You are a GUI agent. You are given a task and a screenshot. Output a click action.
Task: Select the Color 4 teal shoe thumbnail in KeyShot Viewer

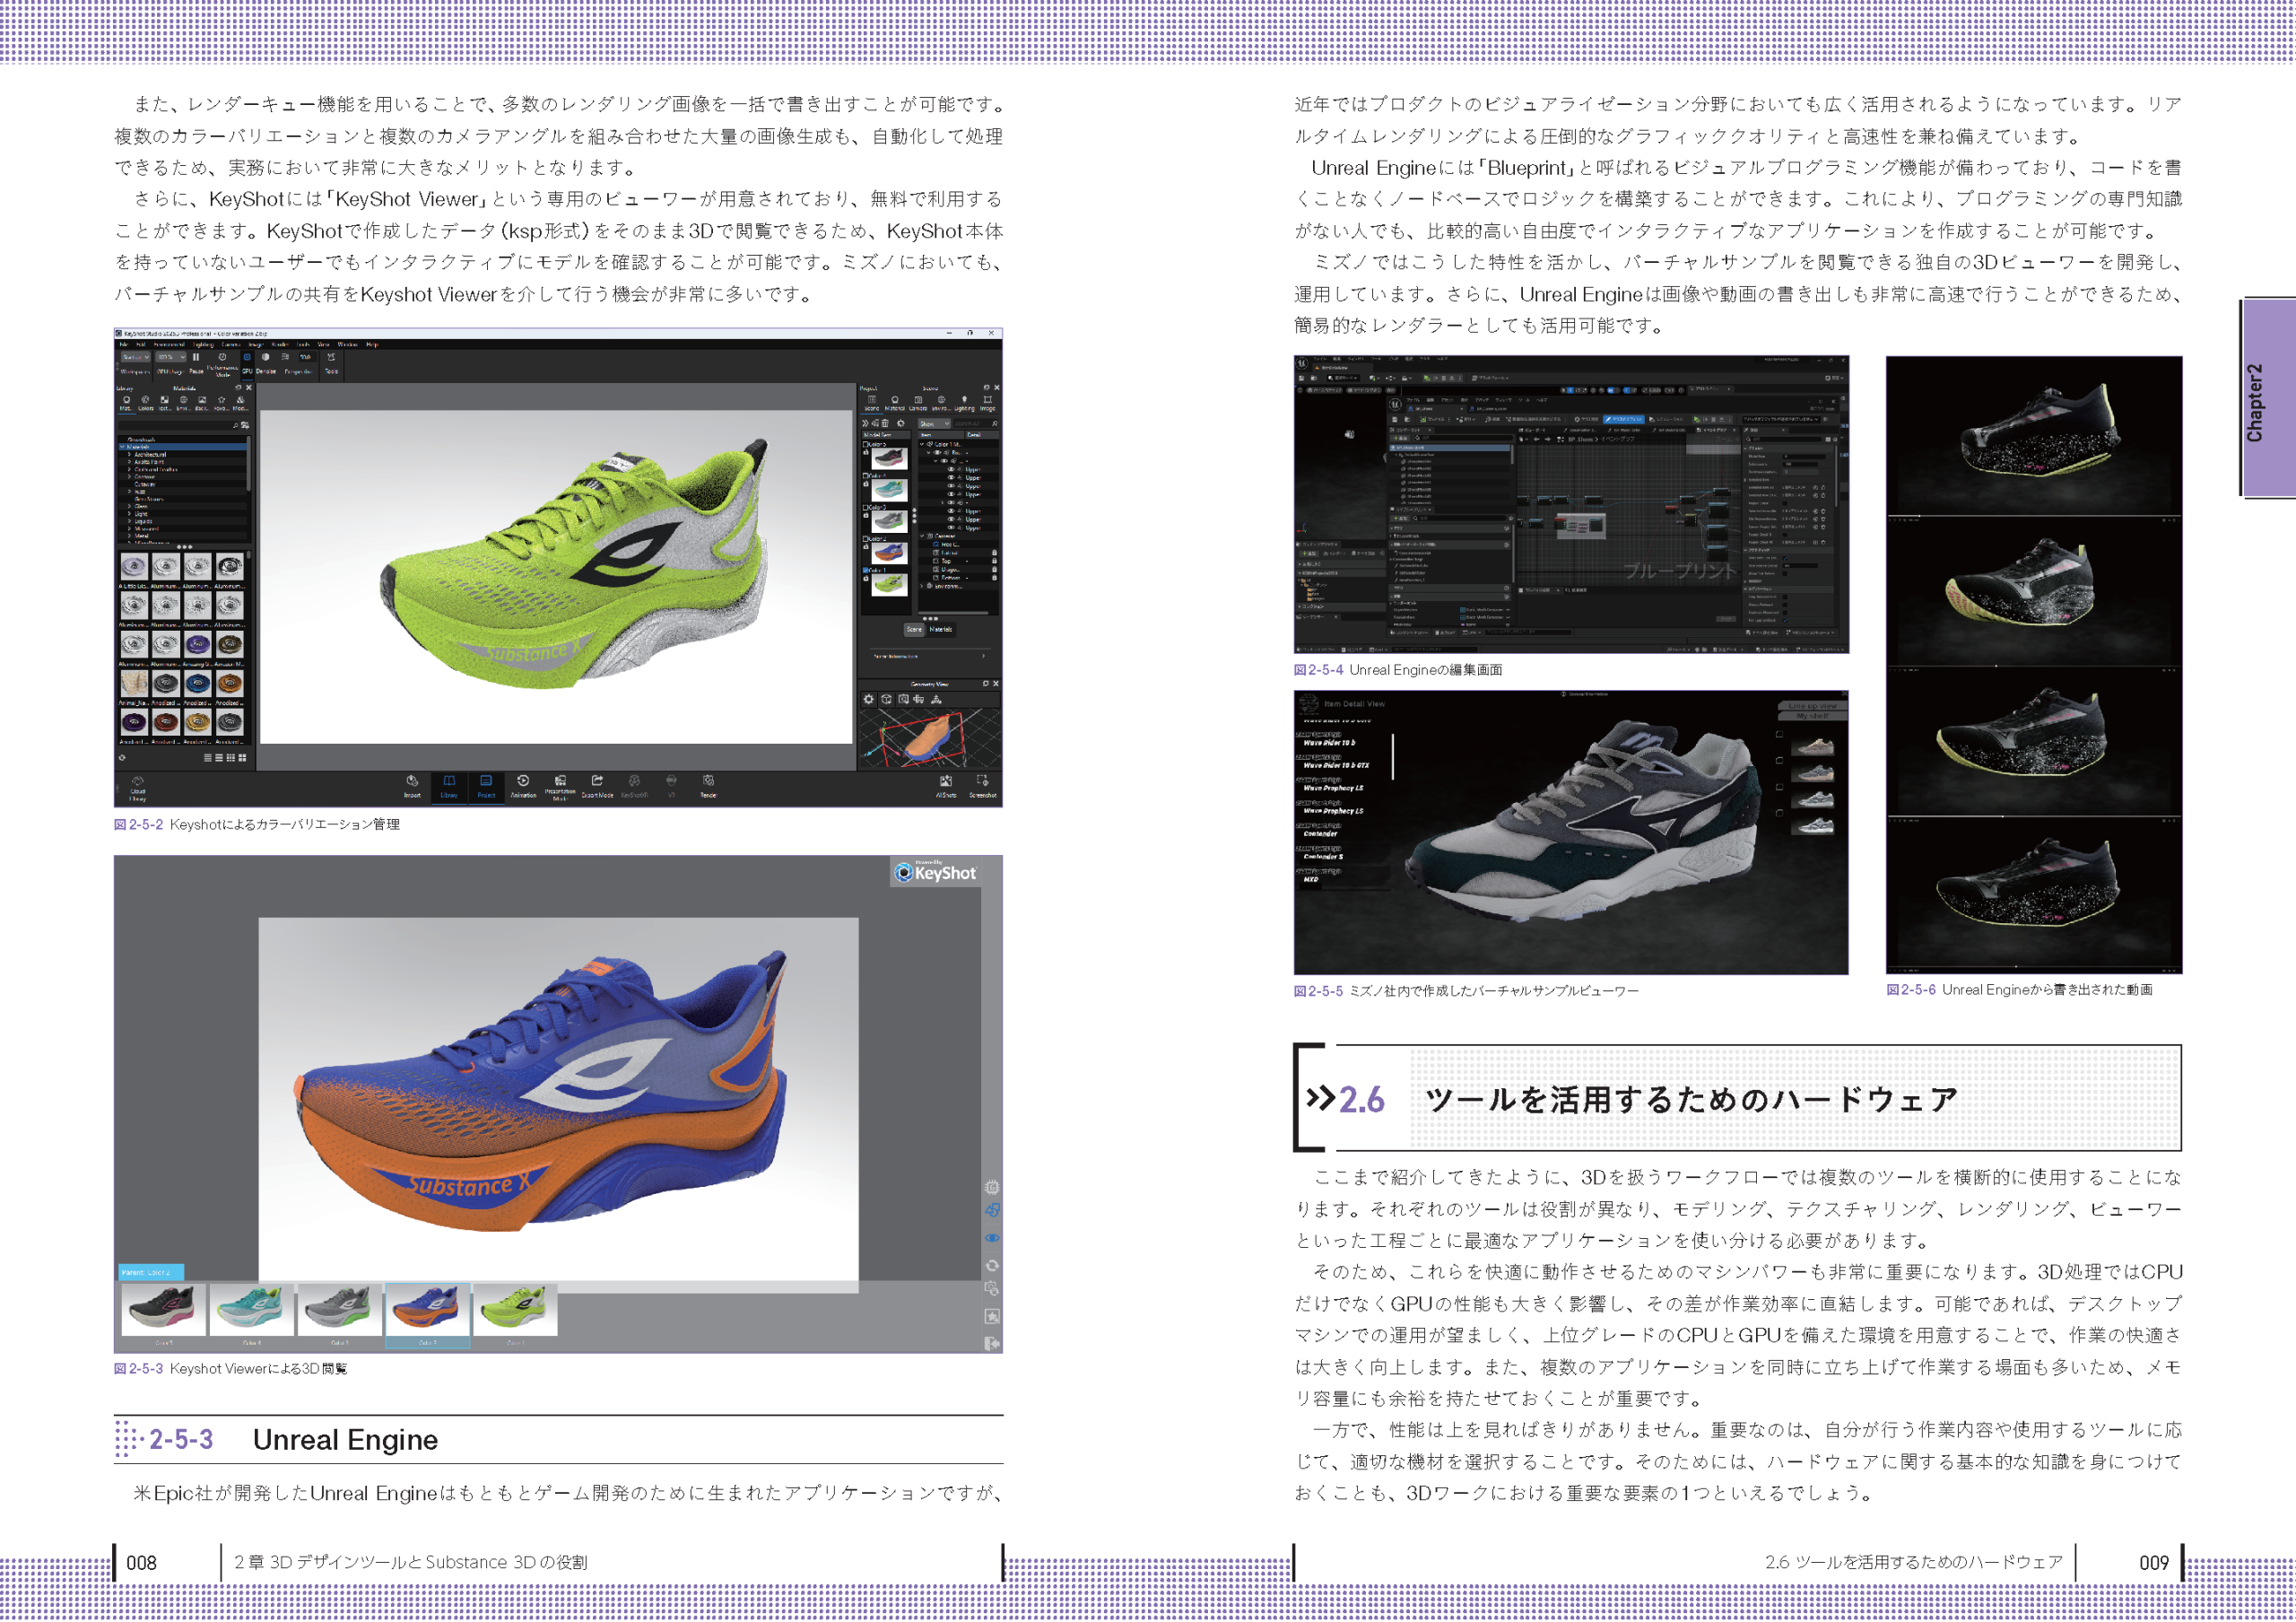(252, 1311)
